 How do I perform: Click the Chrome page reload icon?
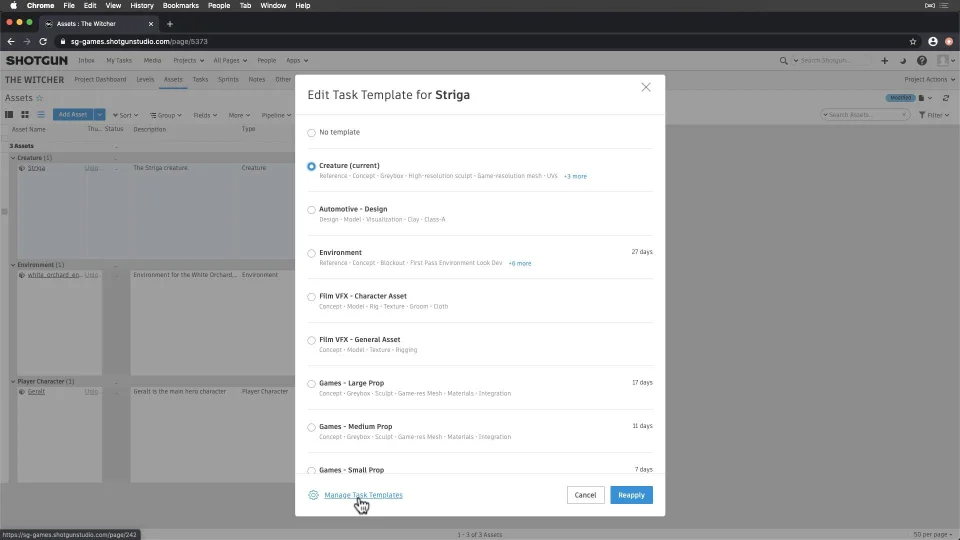point(43,42)
